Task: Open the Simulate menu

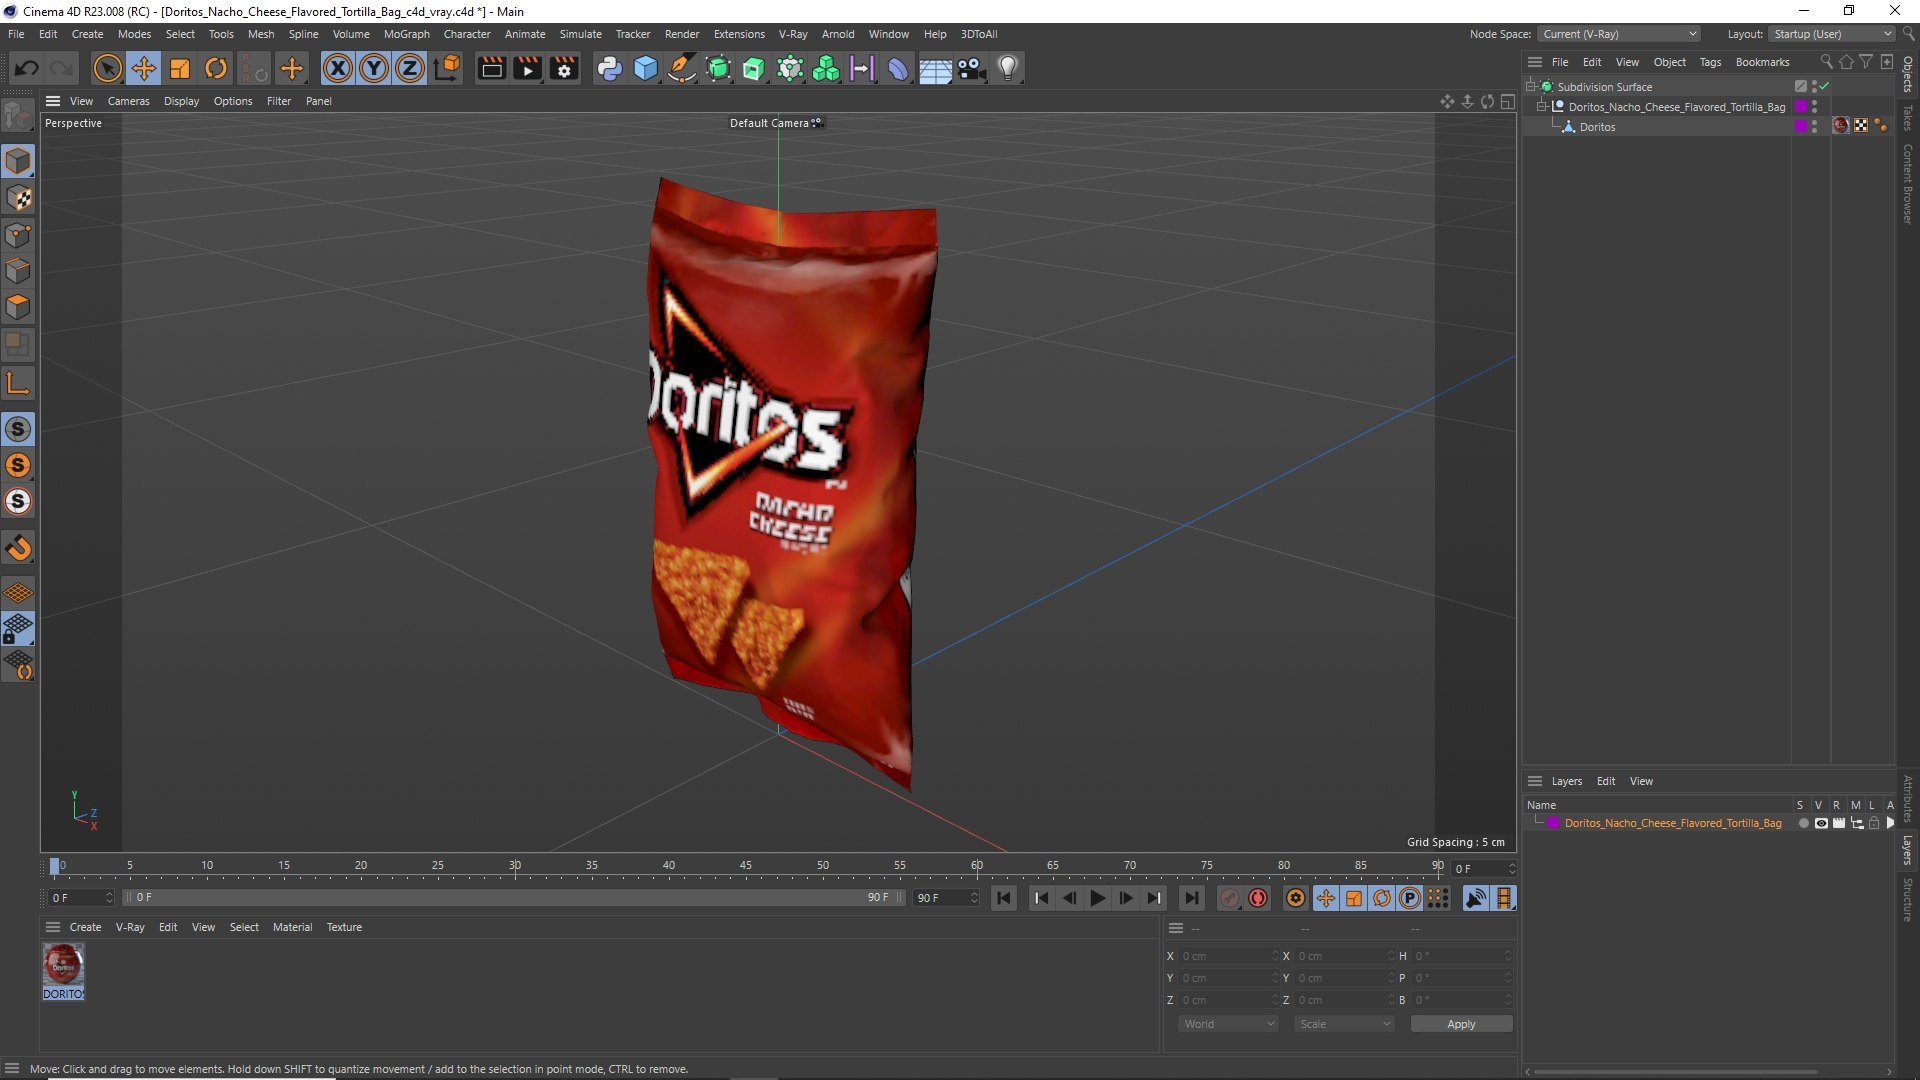Action: (x=580, y=34)
